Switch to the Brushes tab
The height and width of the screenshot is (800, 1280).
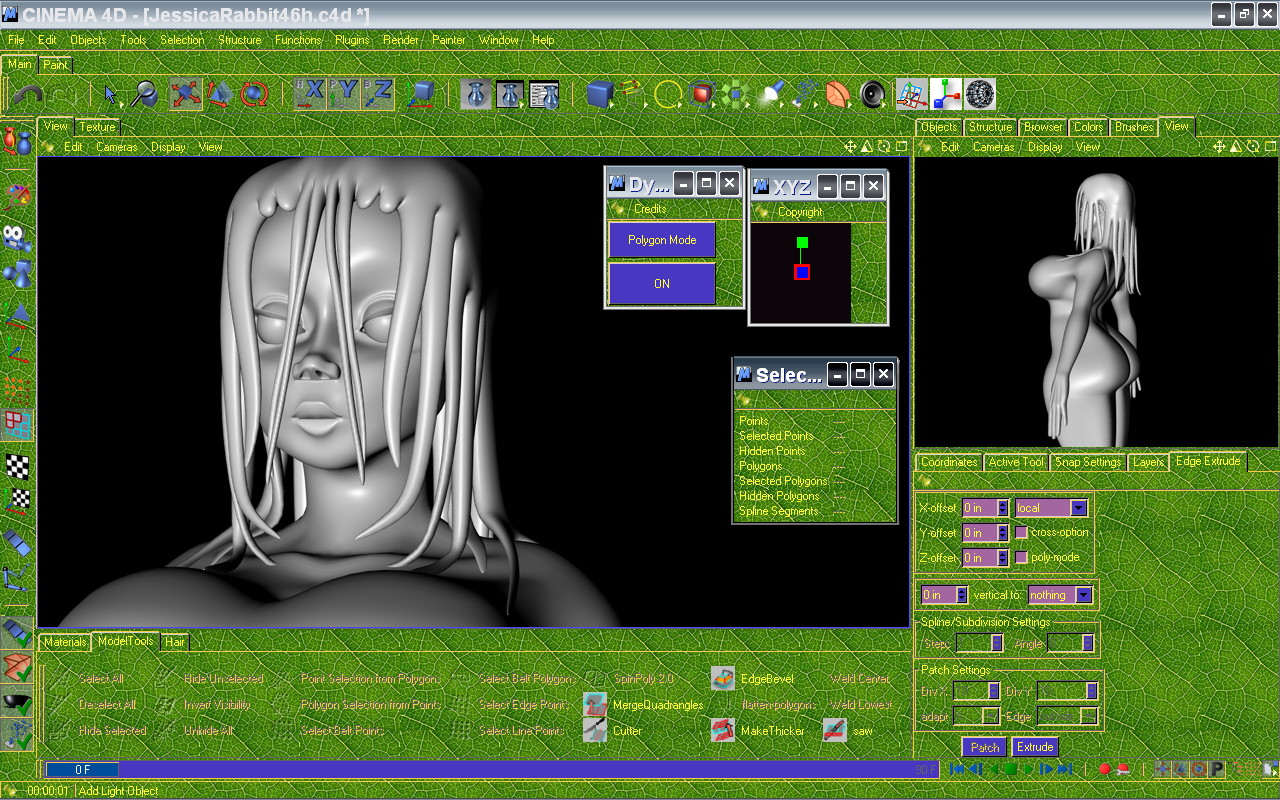[x=1134, y=127]
